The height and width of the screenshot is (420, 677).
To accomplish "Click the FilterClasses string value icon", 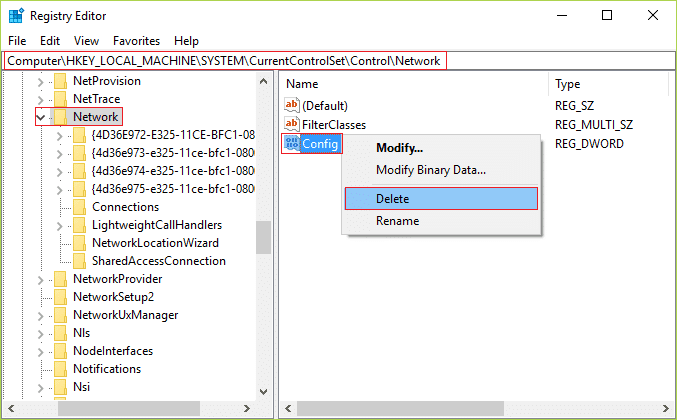I will click(292, 124).
